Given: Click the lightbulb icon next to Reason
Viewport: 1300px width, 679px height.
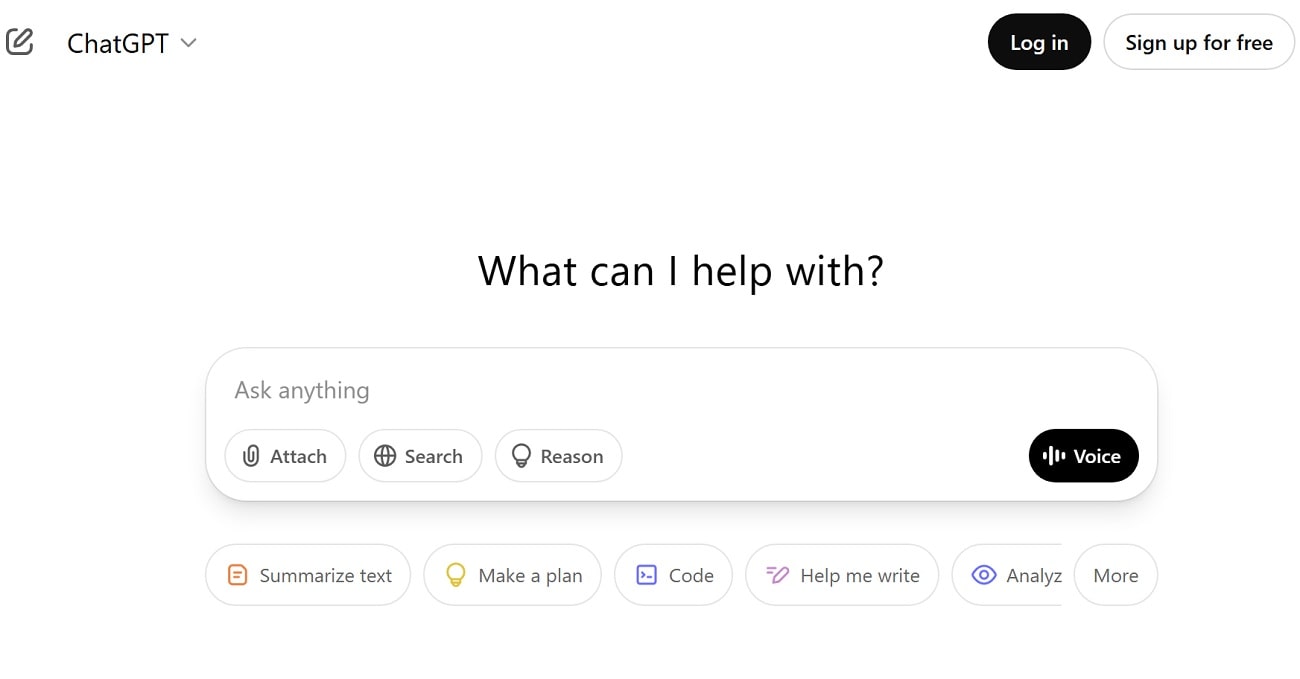Looking at the screenshot, I should (520, 456).
